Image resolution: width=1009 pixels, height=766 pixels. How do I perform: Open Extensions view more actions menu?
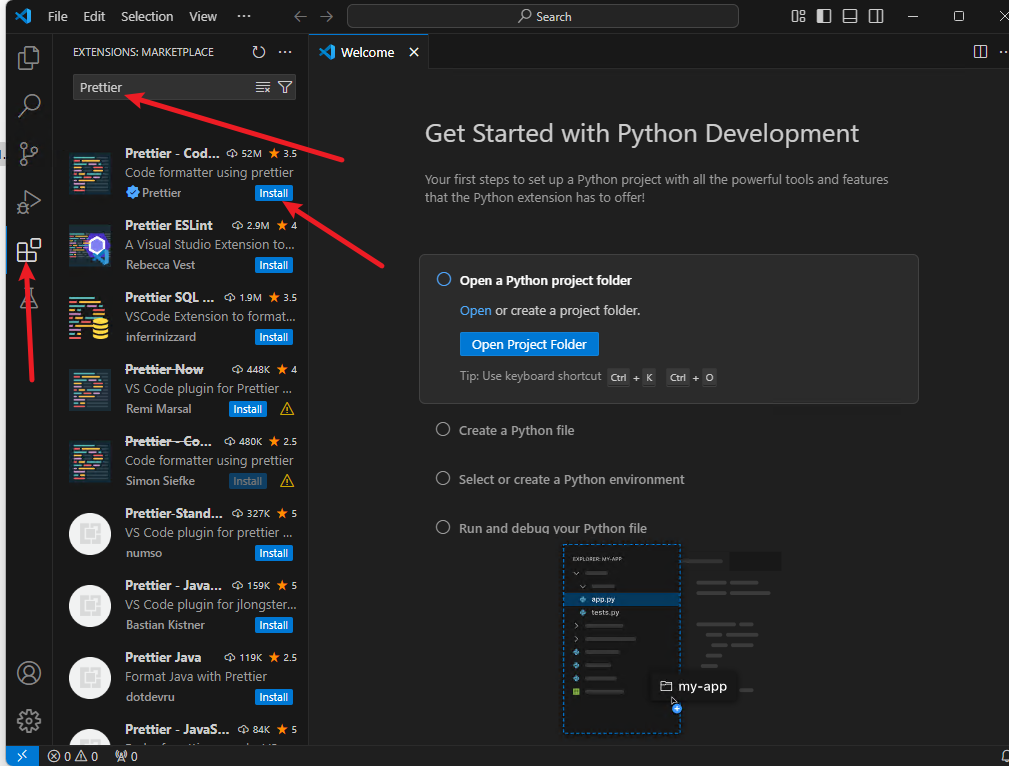(x=285, y=52)
